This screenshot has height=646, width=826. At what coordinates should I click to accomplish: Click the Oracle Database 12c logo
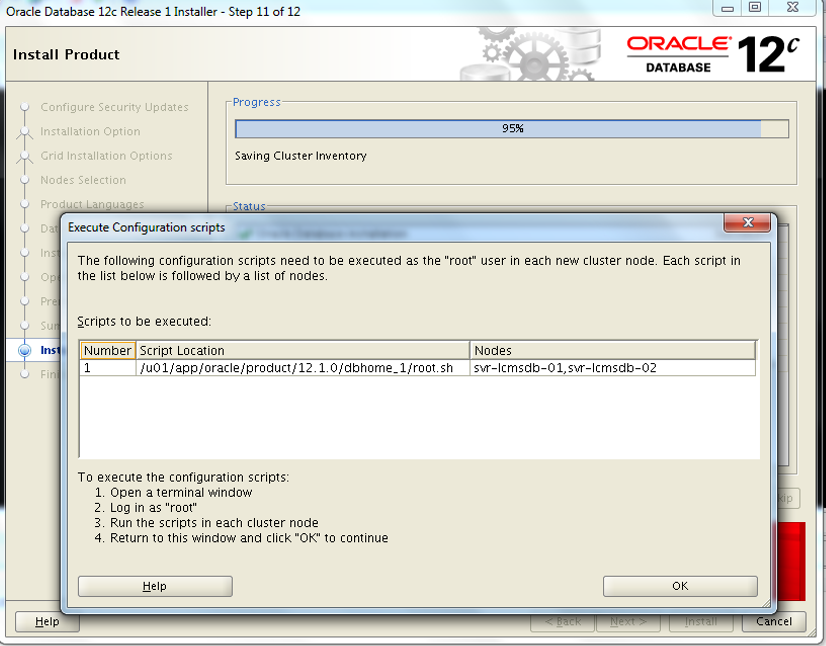coord(713,54)
